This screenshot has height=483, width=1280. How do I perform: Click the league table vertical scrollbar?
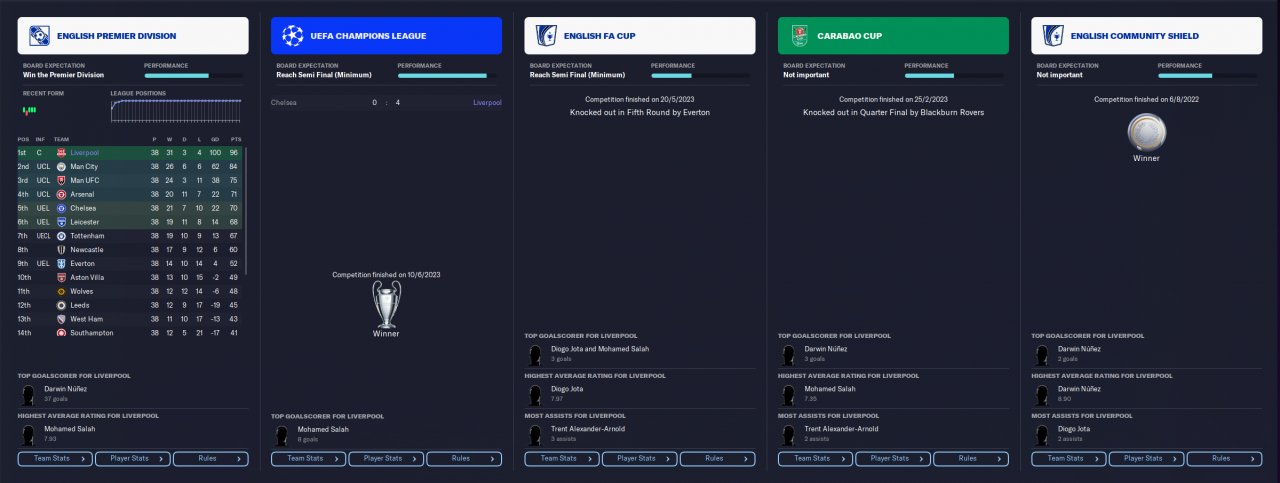pyautogui.click(x=244, y=210)
